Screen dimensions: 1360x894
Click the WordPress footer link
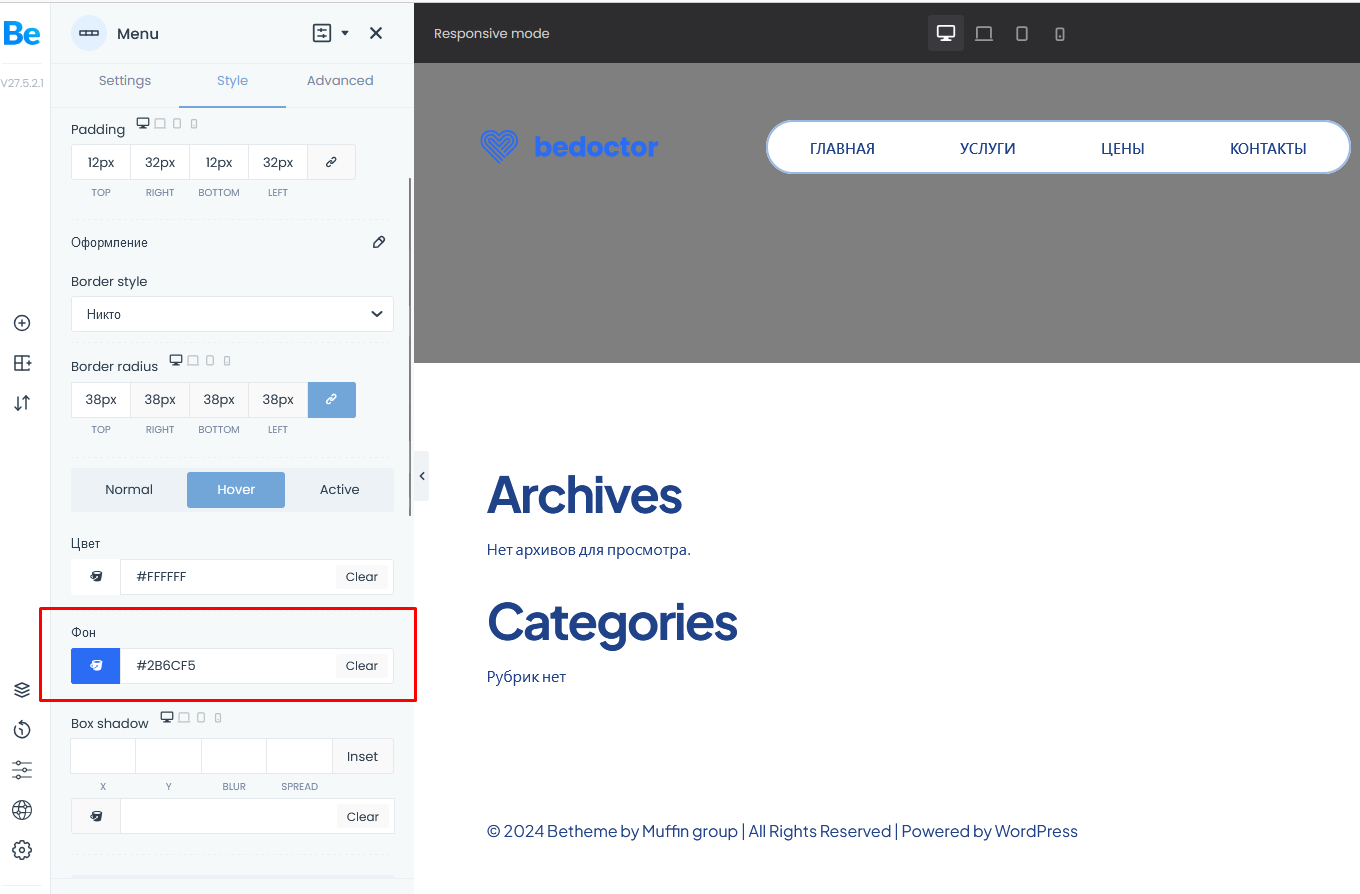click(x=1036, y=831)
